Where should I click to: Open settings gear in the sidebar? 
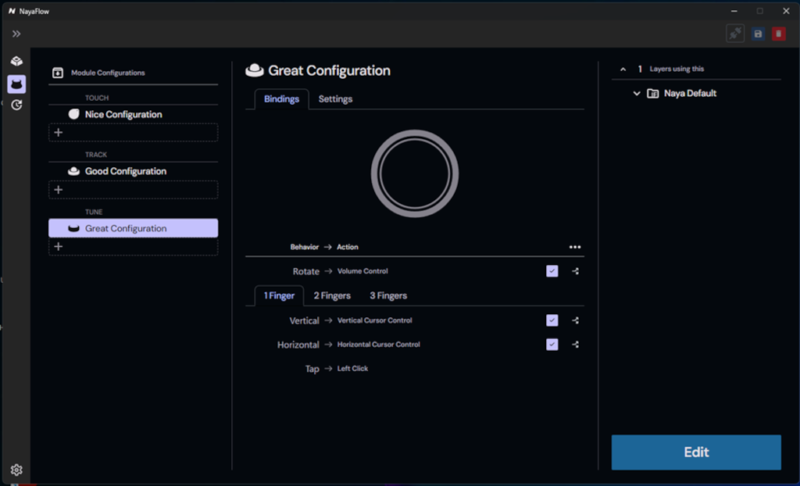[x=16, y=470]
